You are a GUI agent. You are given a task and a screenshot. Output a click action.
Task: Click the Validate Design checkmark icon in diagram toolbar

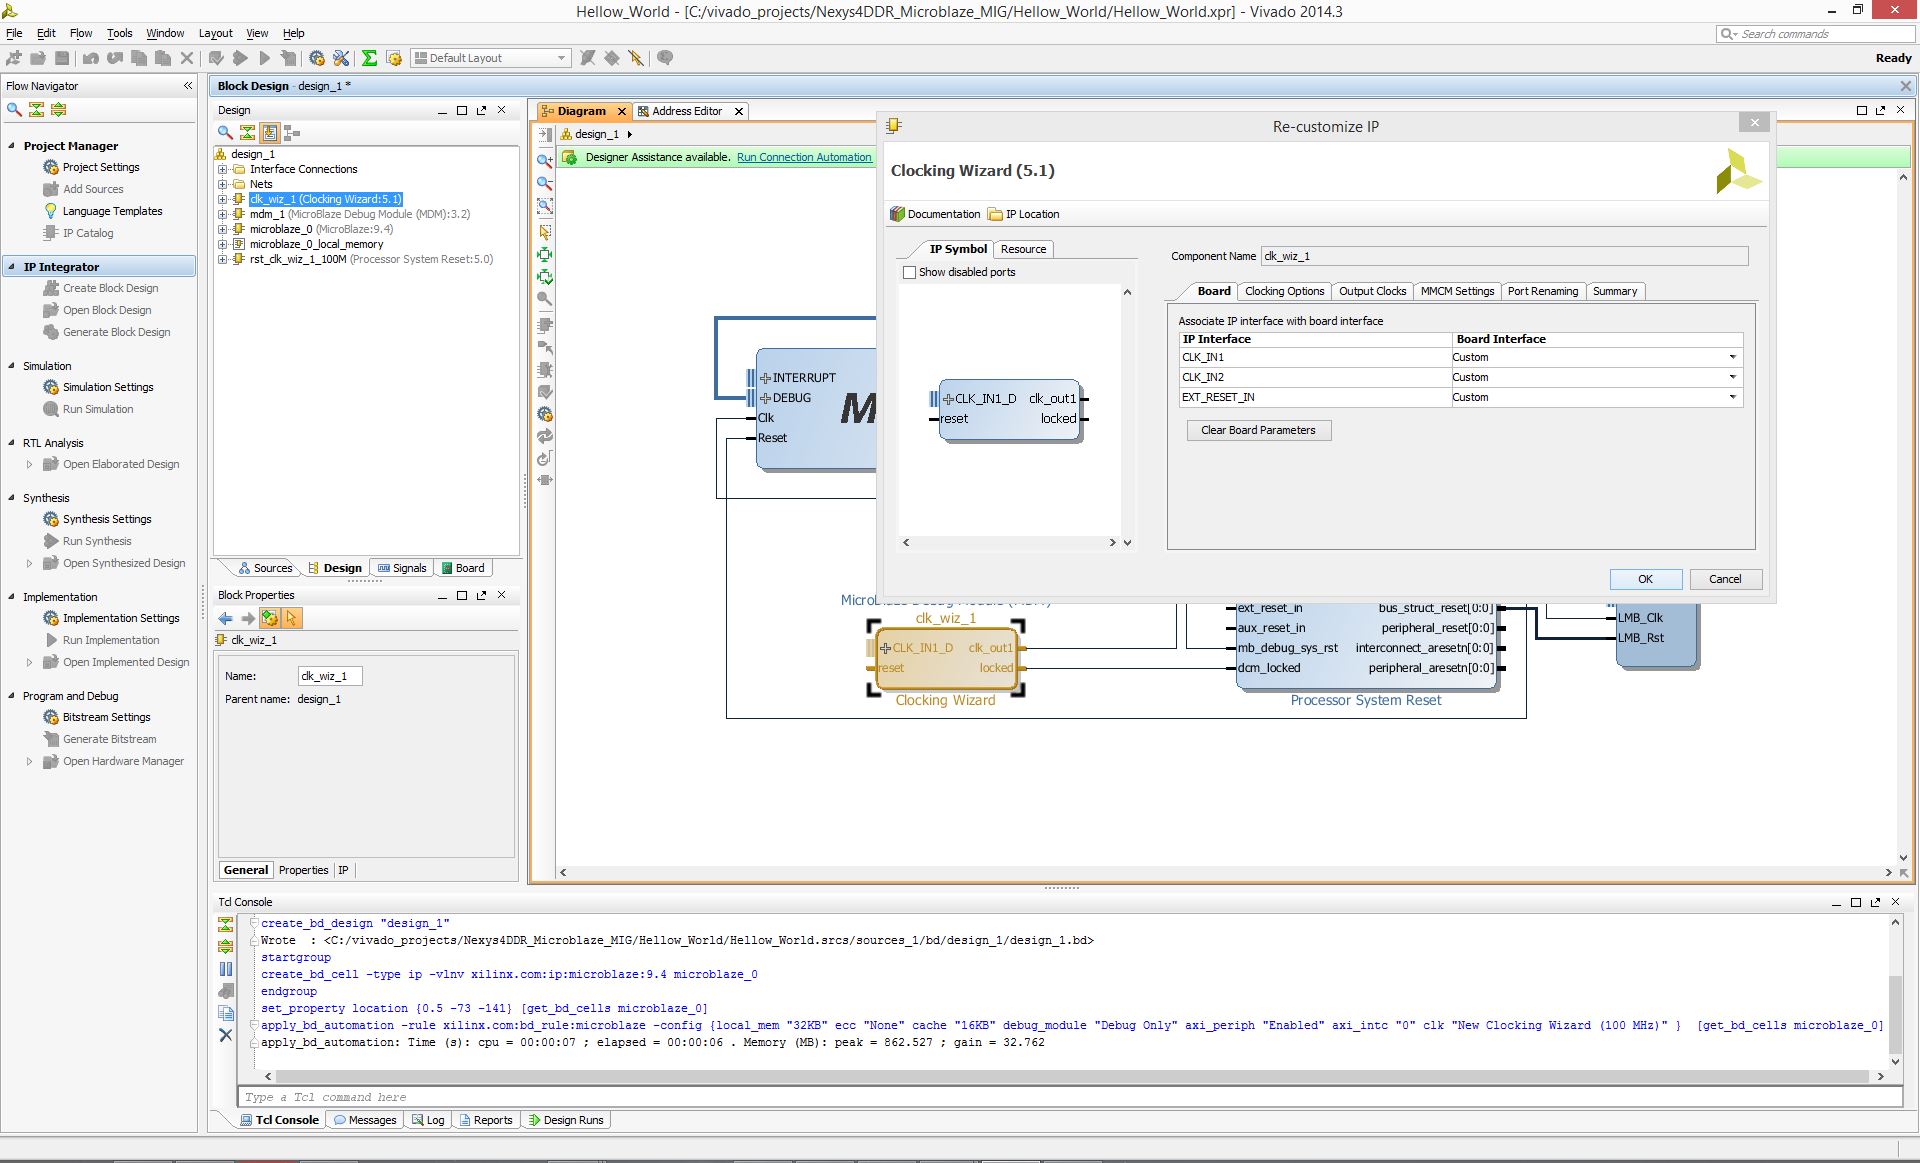point(545,392)
